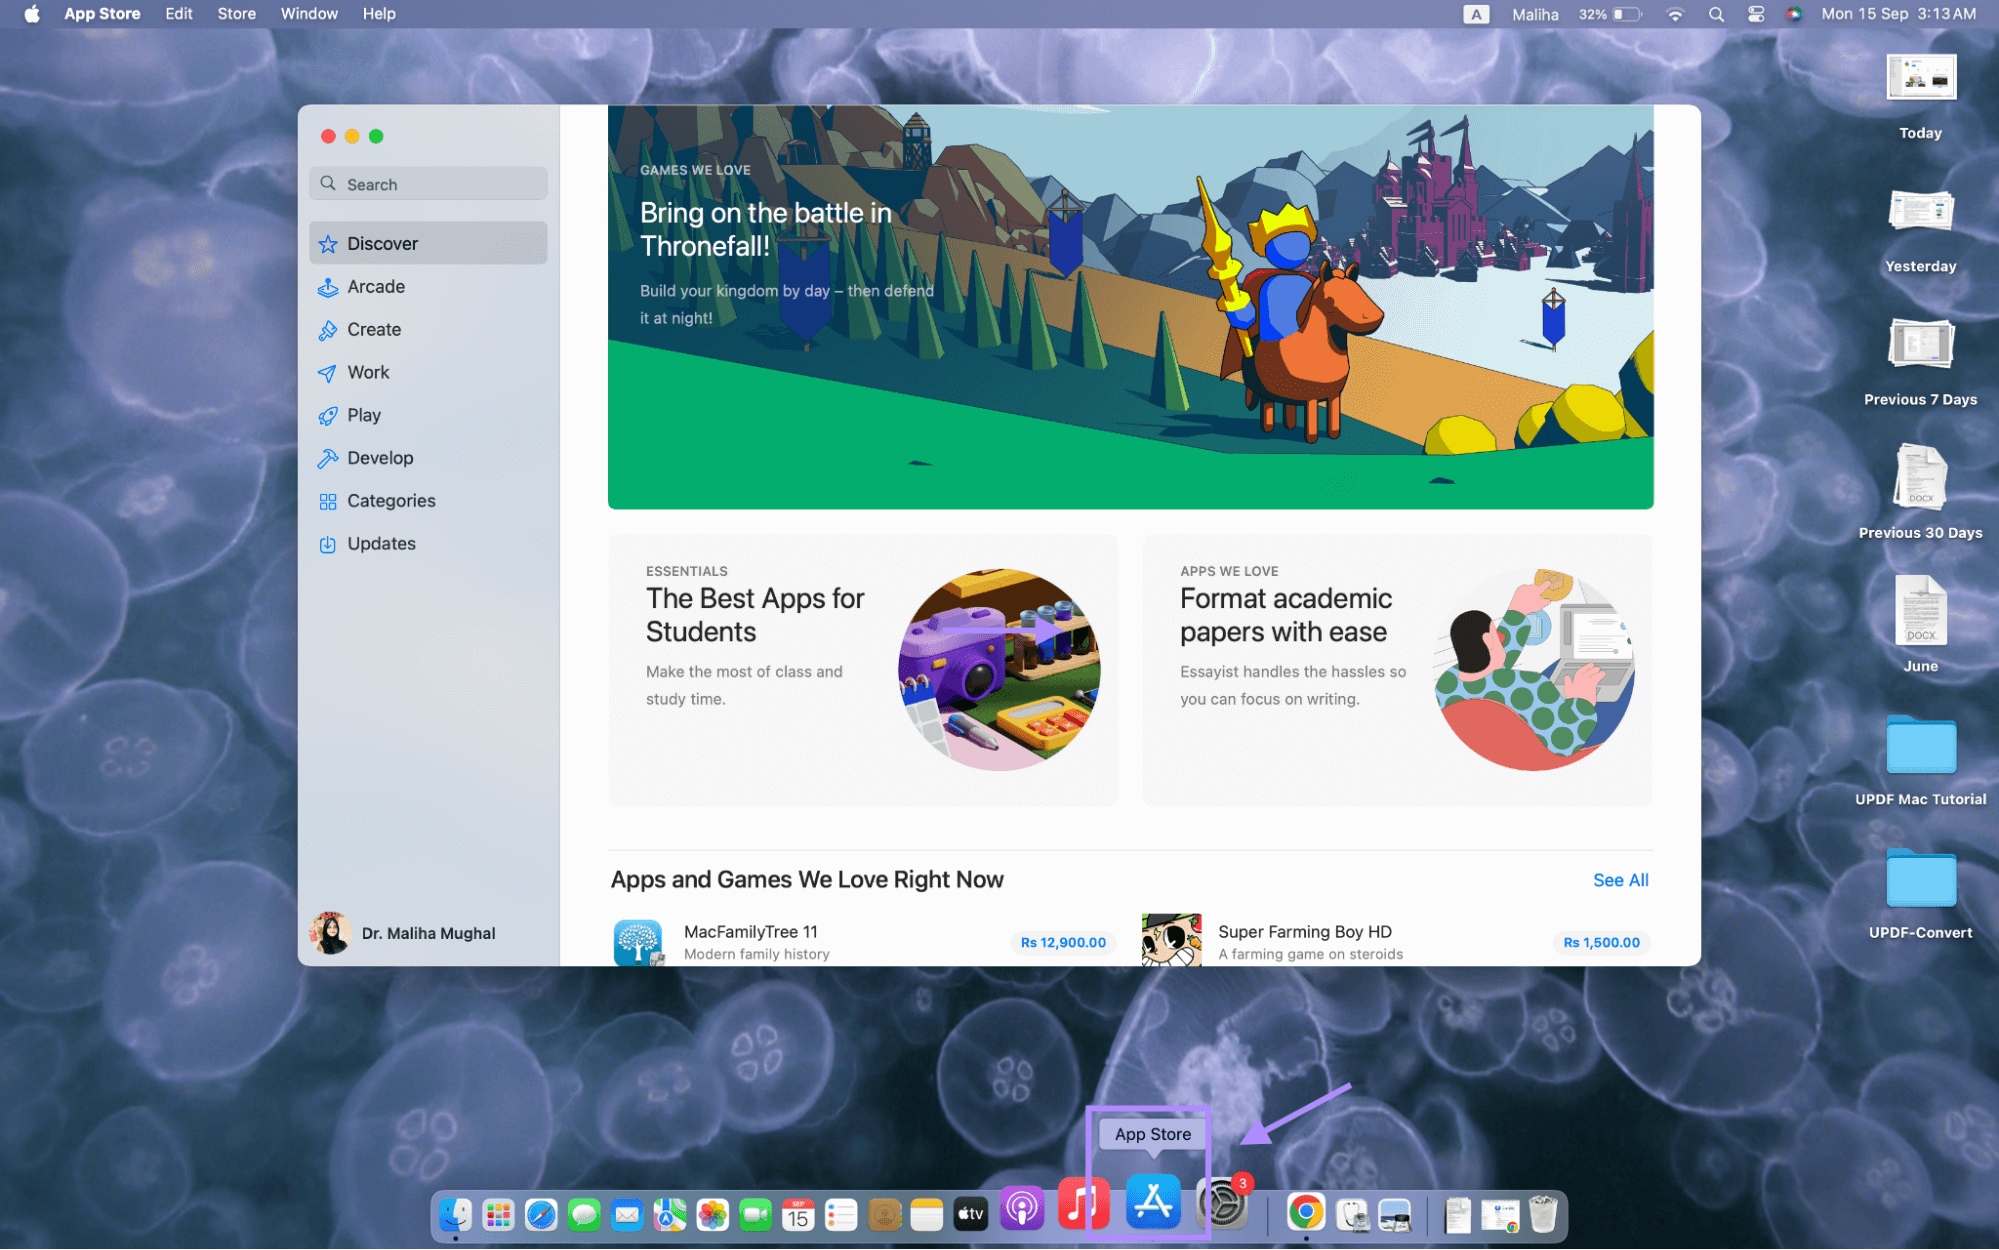Buy MacFamilyTree 11 for Rs 12,900.00
1999x1250 pixels.
(x=1063, y=942)
